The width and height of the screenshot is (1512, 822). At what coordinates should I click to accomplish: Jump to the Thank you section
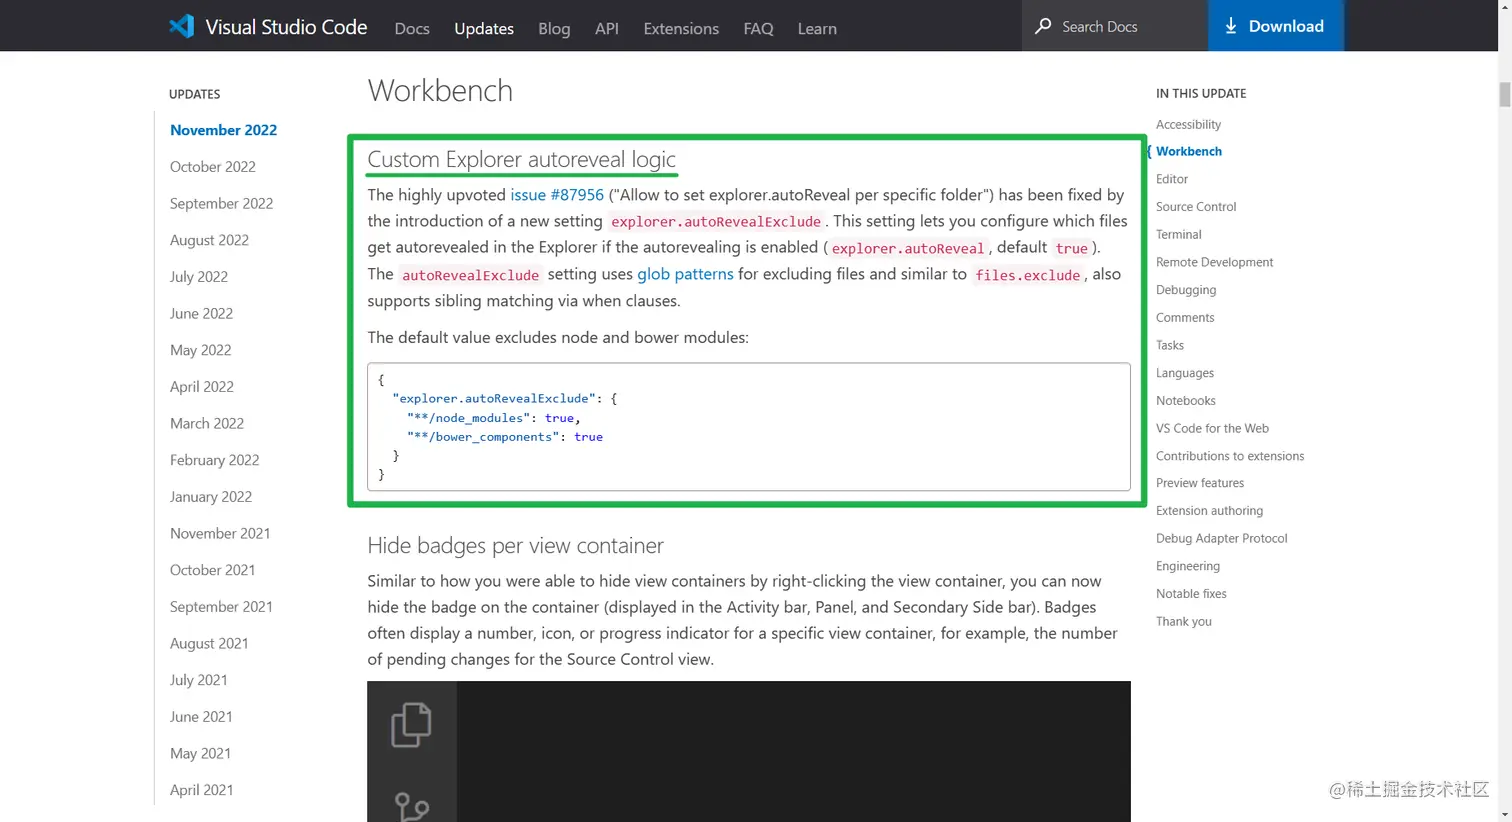tap(1184, 621)
